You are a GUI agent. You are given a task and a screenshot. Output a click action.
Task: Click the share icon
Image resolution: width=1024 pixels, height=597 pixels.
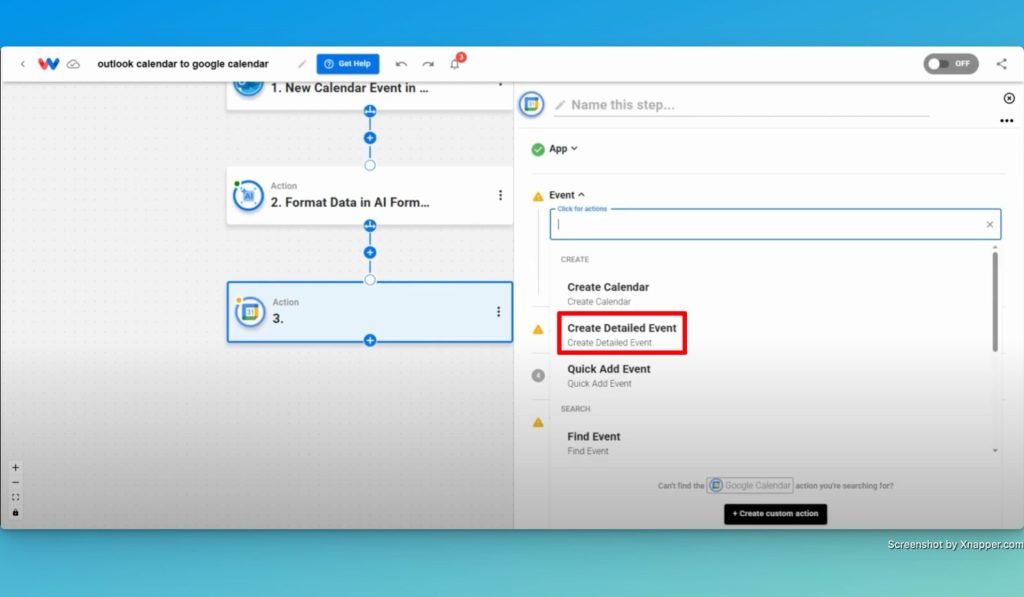1001,64
